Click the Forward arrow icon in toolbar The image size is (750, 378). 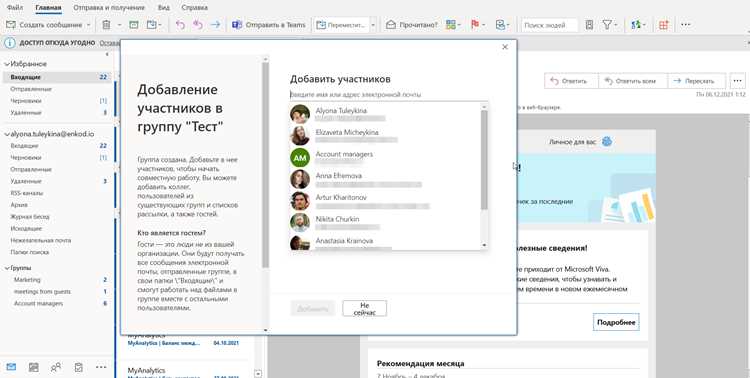215,25
